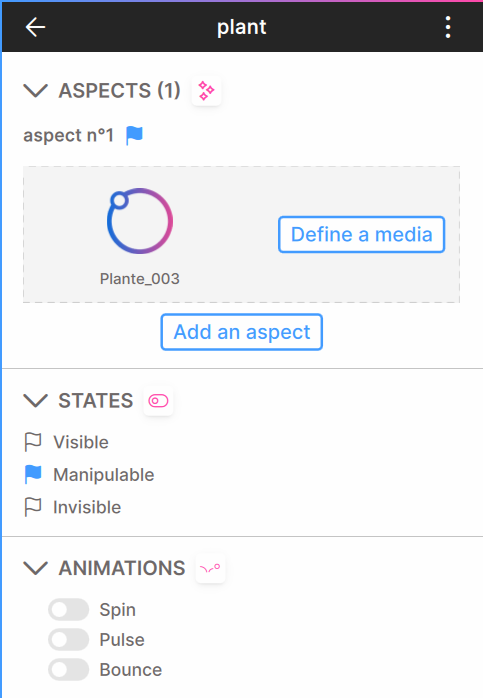Select the Manipulable state label
Screen dimensions: 483x698
104,475
